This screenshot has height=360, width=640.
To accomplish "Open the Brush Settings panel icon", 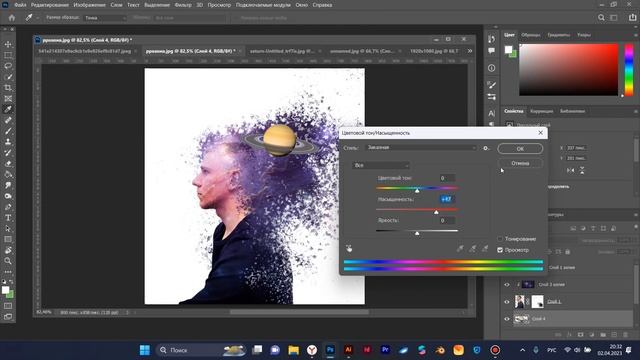I will 491,85.
